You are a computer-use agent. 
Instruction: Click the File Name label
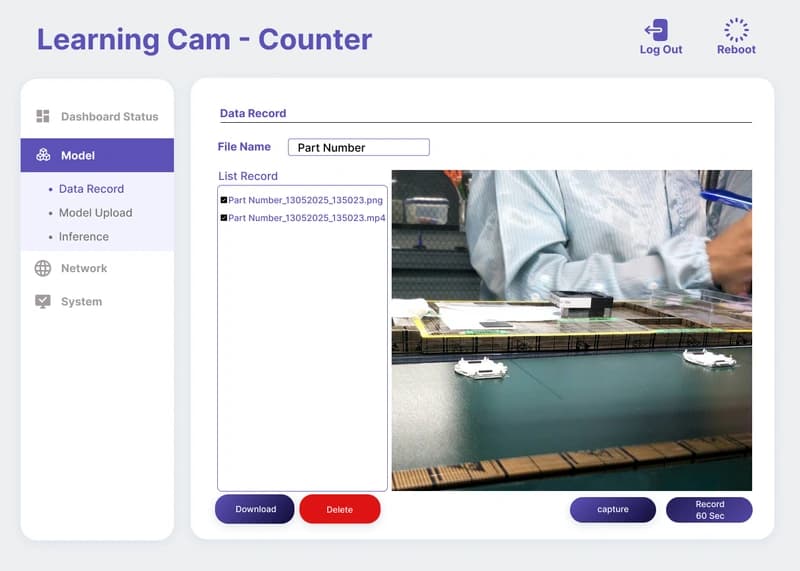coord(244,147)
